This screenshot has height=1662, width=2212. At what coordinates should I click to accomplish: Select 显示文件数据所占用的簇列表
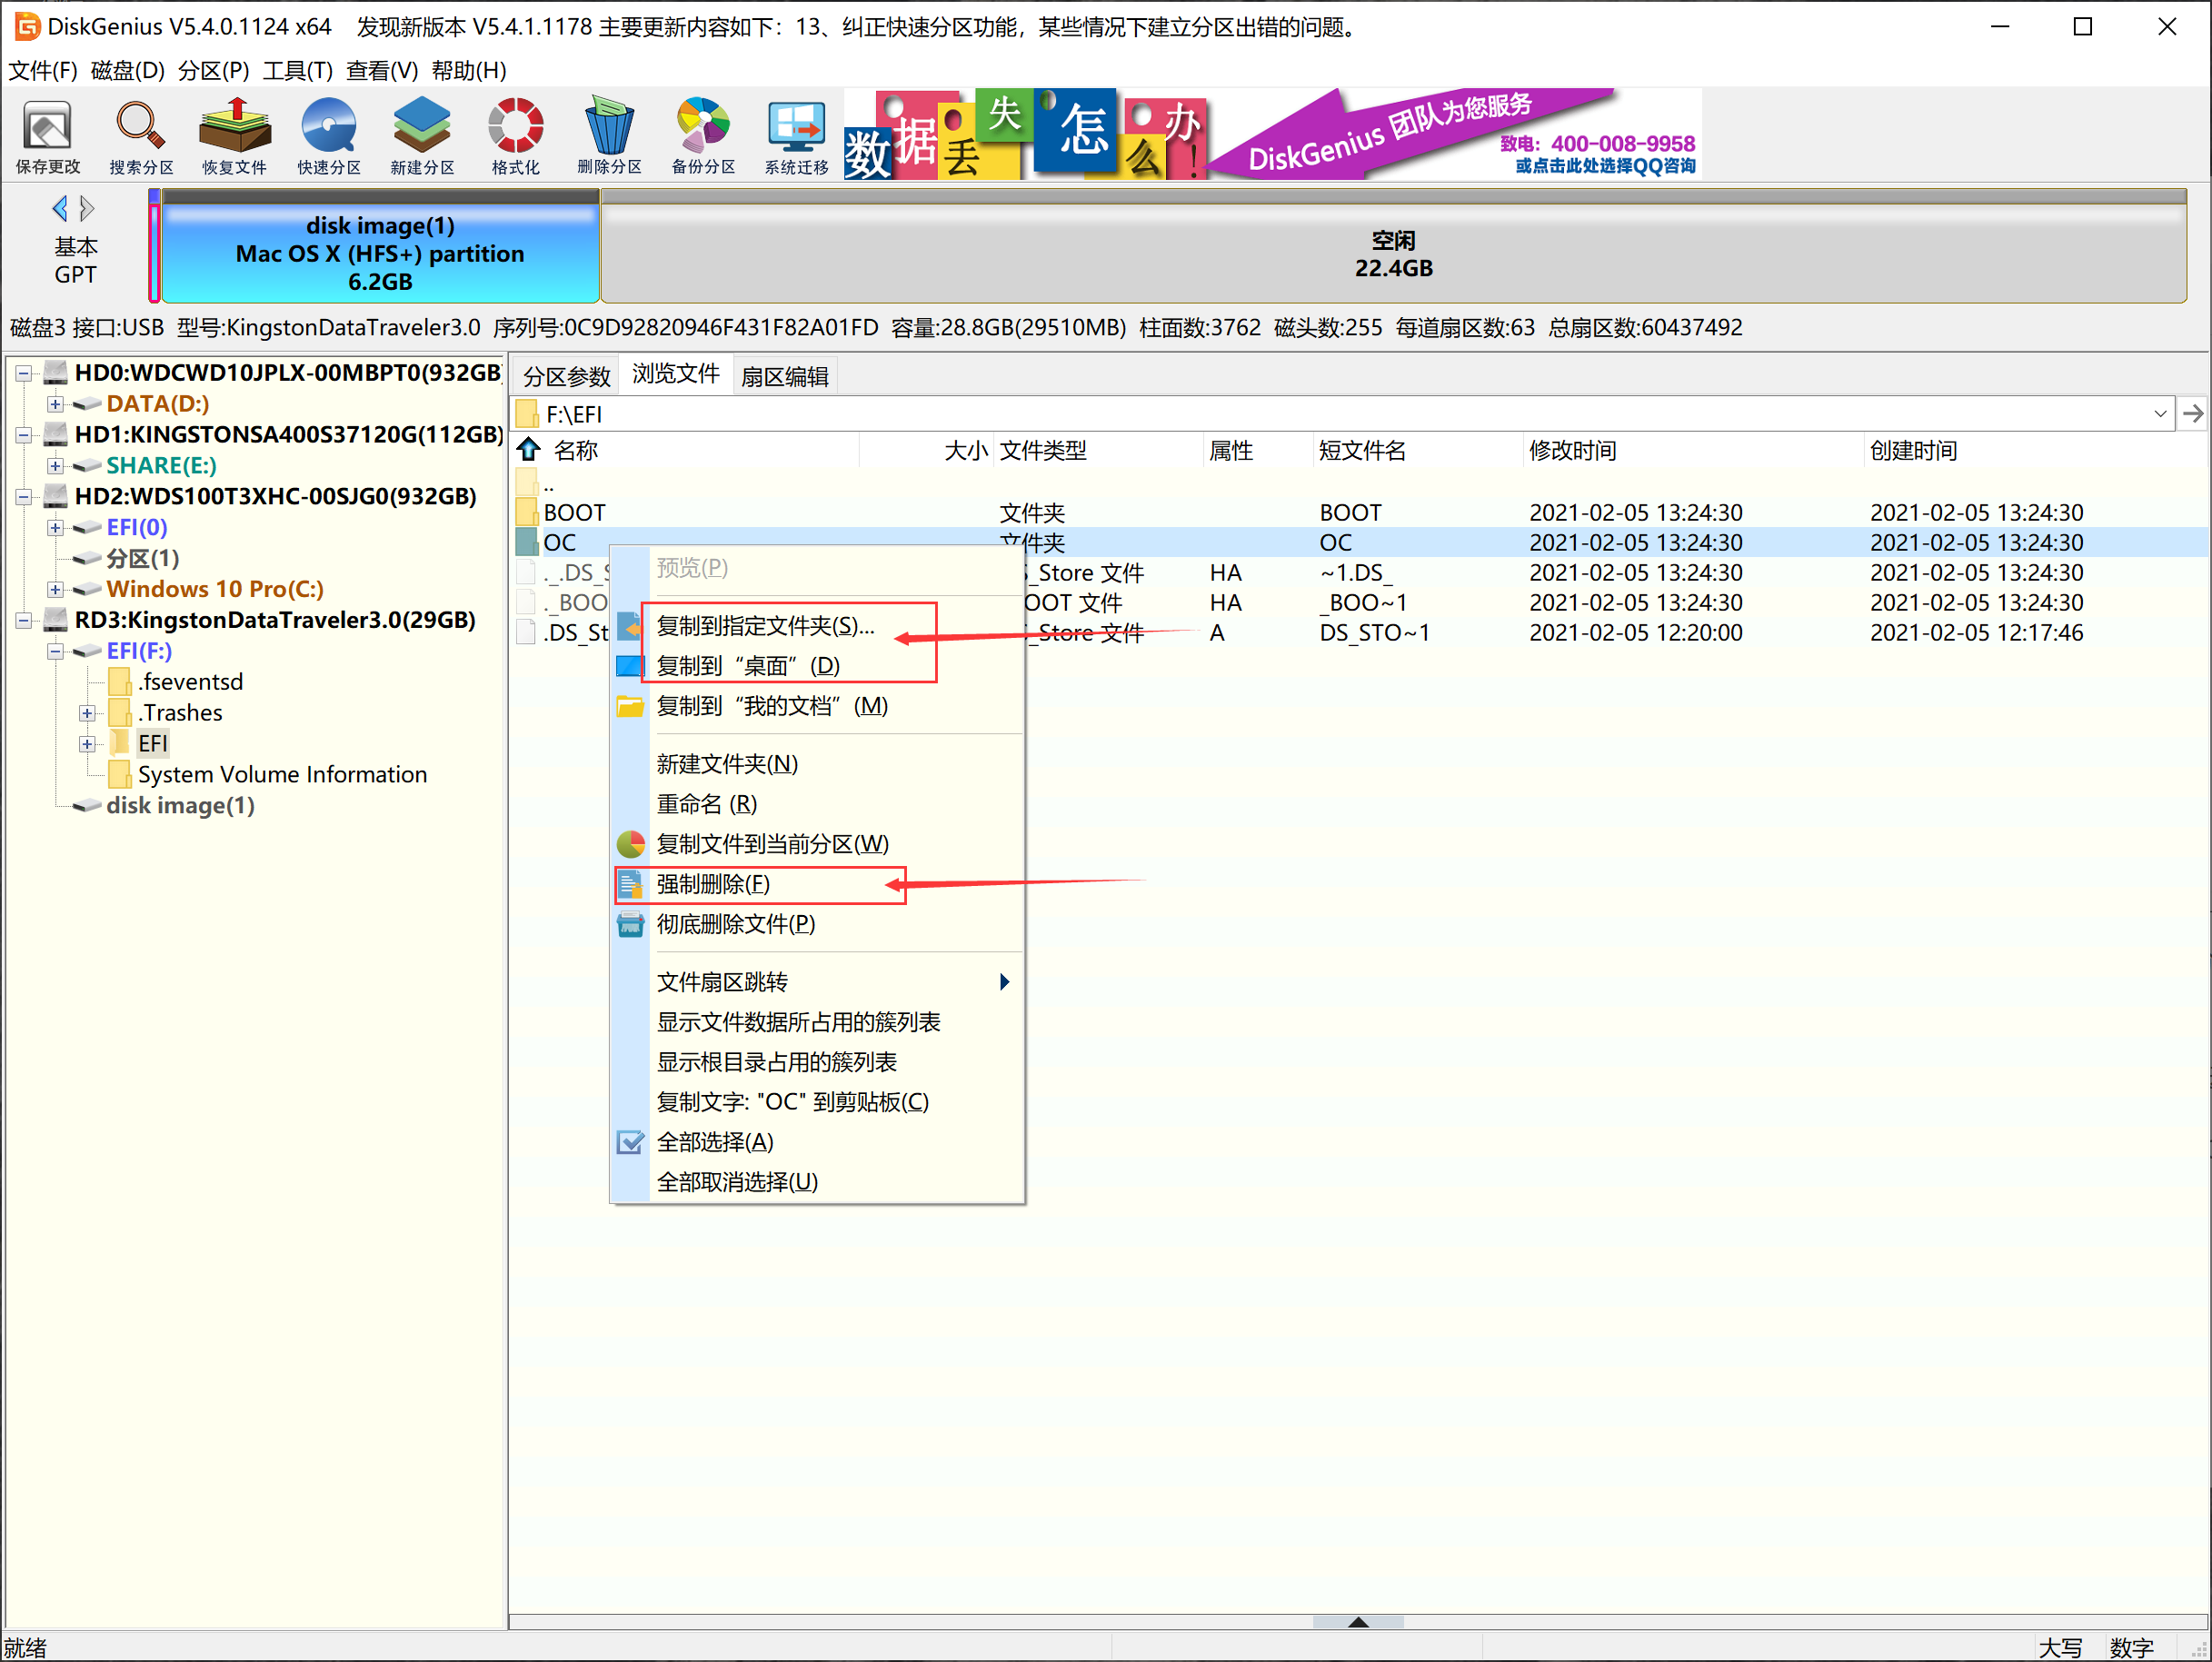click(x=818, y=1022)
